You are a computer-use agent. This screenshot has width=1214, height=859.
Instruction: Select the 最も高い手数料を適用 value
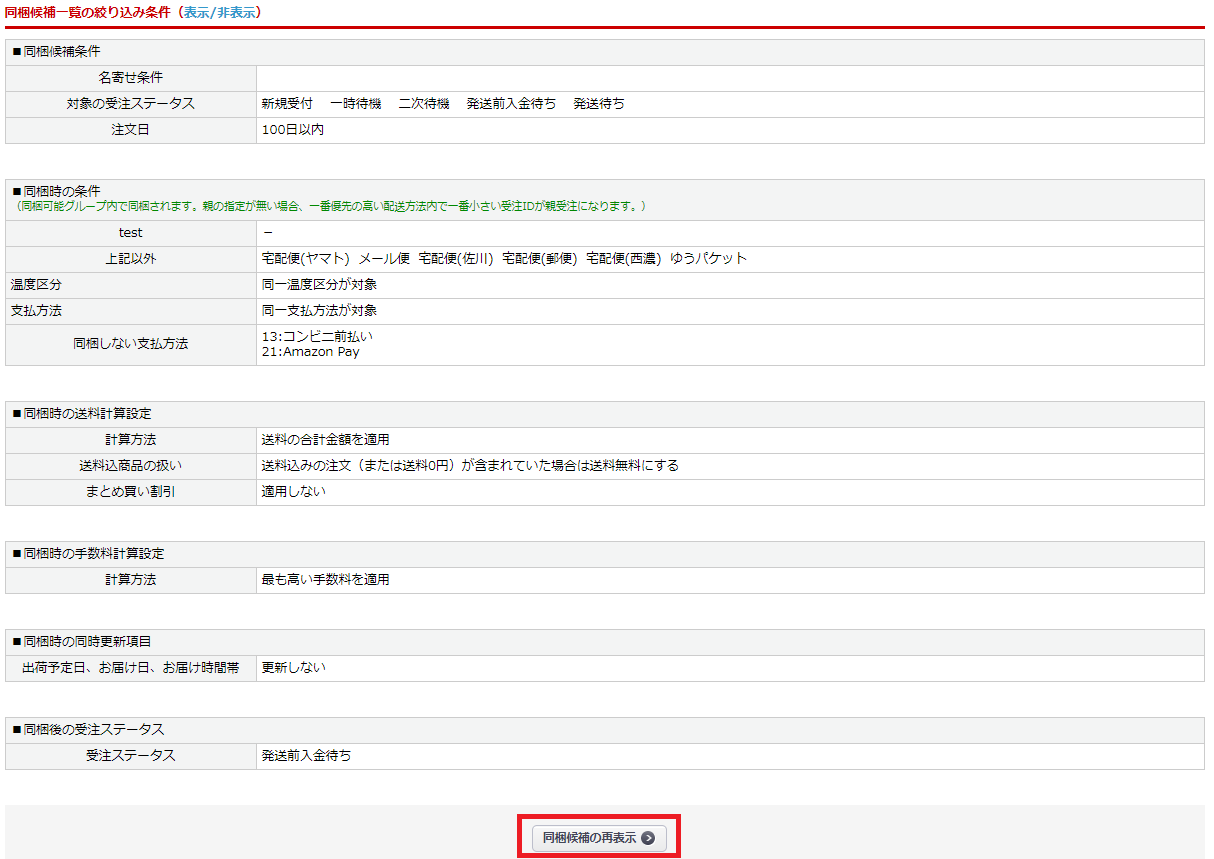coord(325,580)
